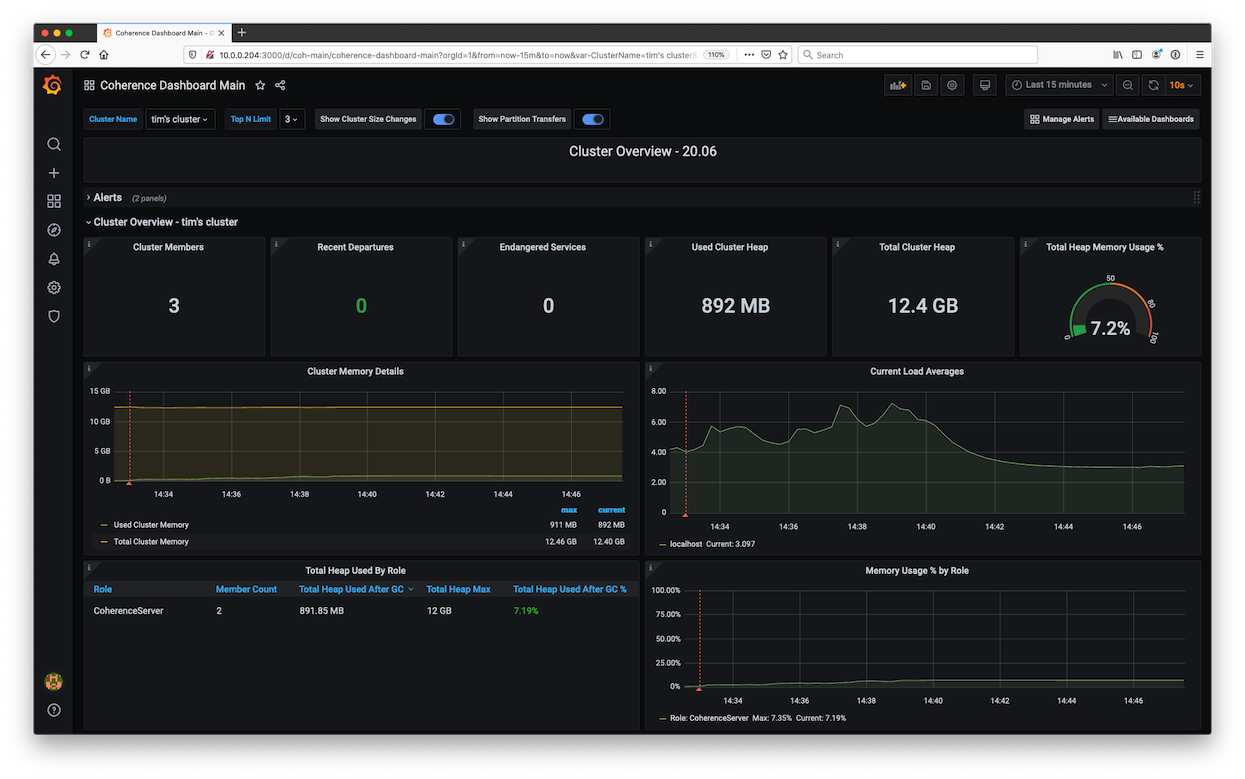Open Server Admin shield icon

(54, 316)
